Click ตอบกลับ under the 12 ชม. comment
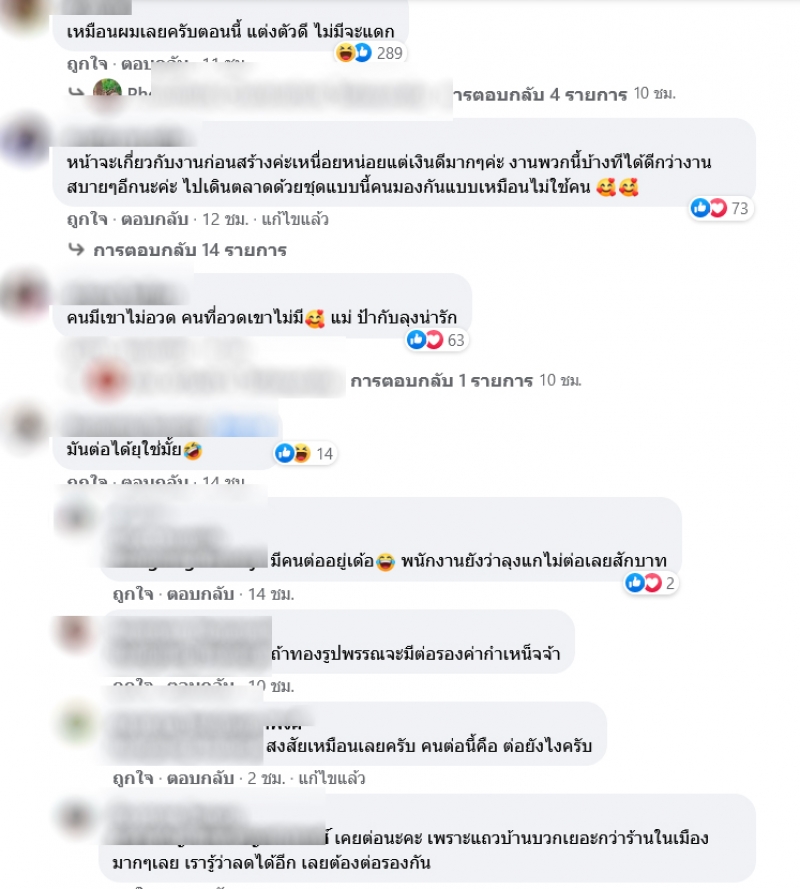The height and width of the screenshot is (889, 800). pos(154,219)
